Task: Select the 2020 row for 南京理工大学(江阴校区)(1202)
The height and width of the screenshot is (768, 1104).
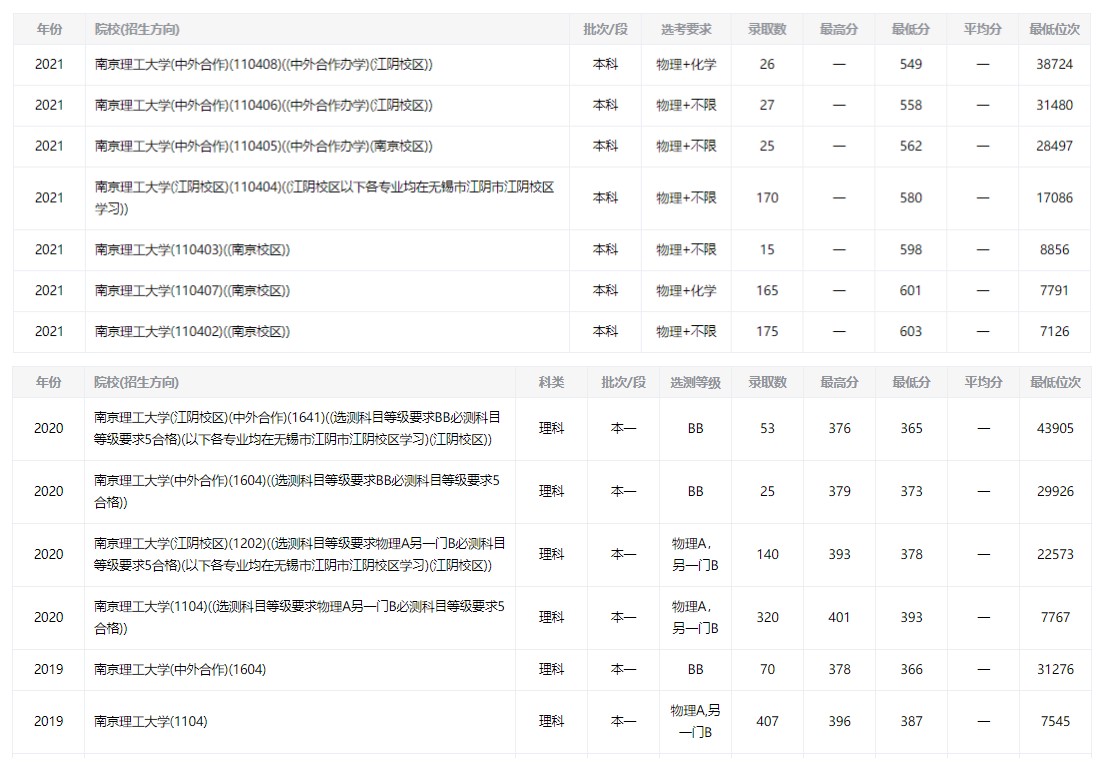Action: pyautogui.click(x=551, y=555)
